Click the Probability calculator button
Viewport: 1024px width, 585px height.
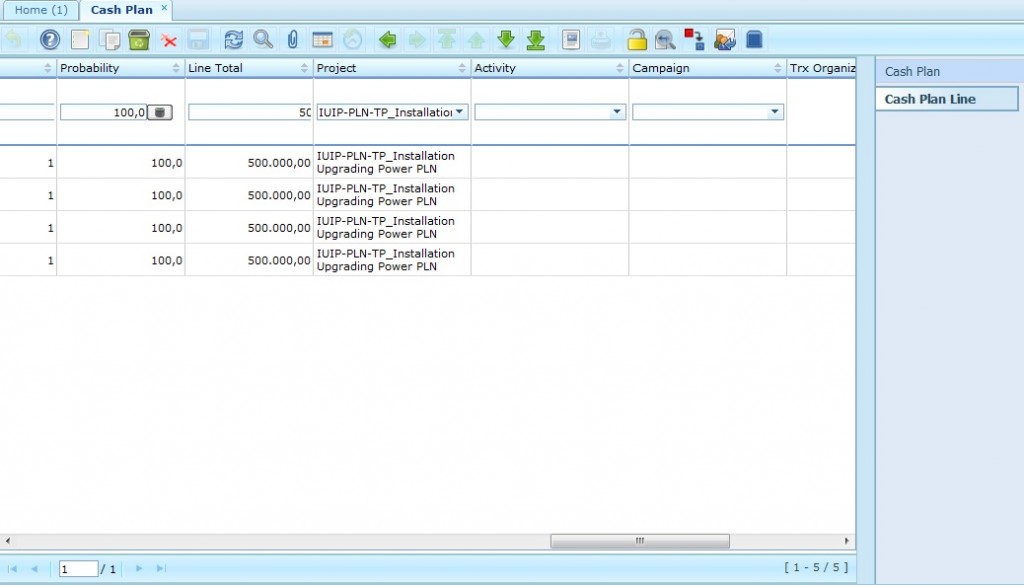pos(160,112)
